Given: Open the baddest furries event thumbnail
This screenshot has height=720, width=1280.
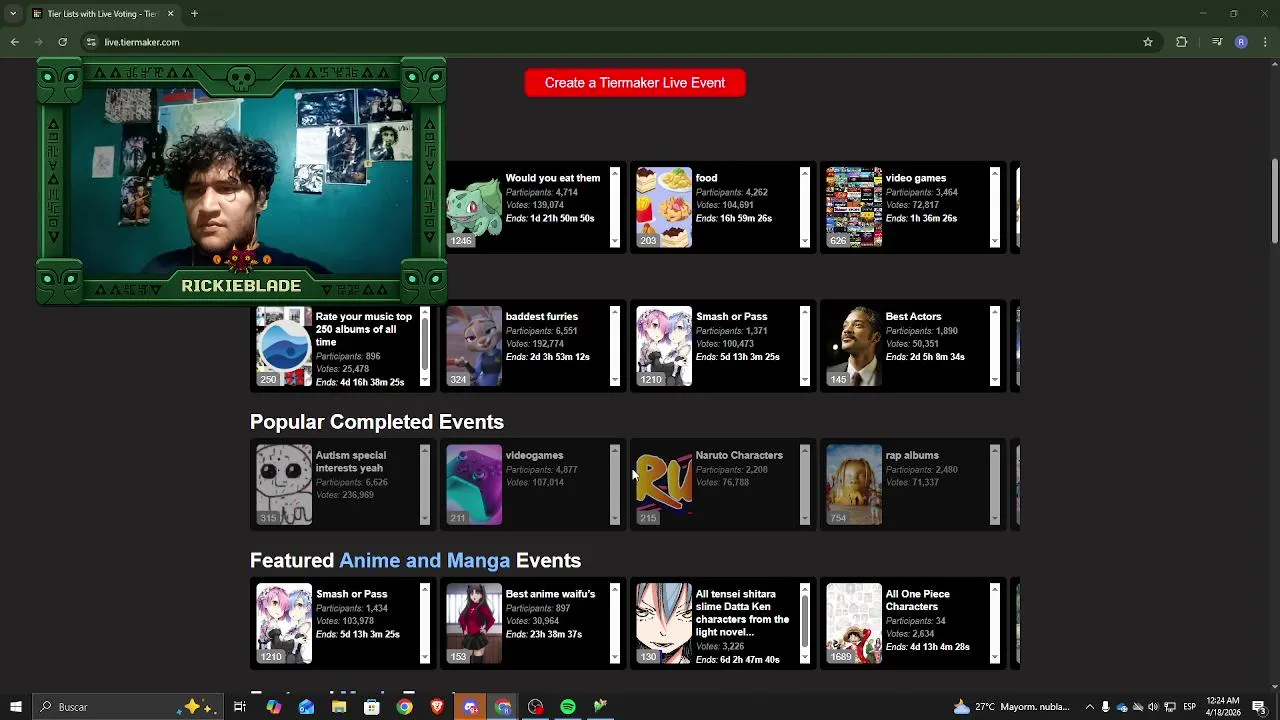Looking at the screenshot, I should click(x=474, y=346).
